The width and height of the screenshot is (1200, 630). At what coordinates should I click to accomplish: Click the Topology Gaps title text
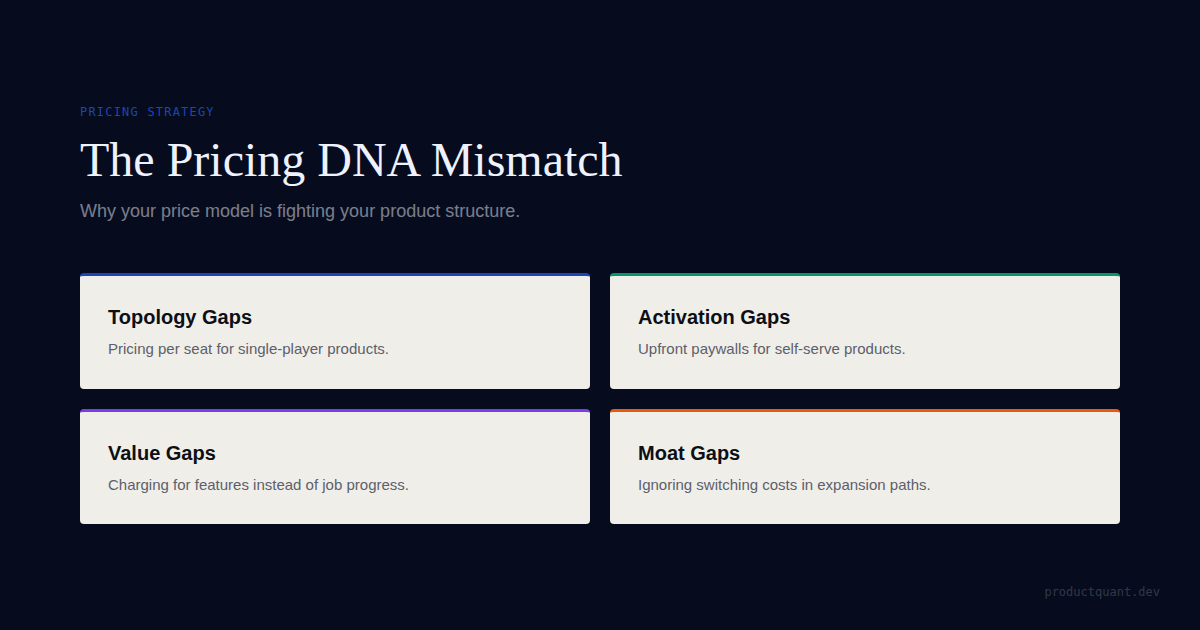(180, 317)
